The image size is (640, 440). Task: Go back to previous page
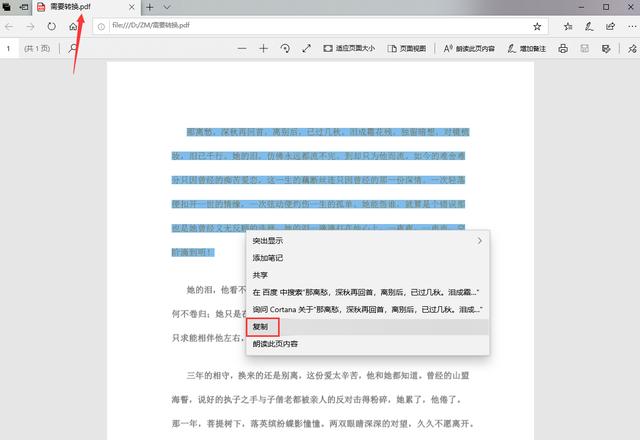click(9, 27)
